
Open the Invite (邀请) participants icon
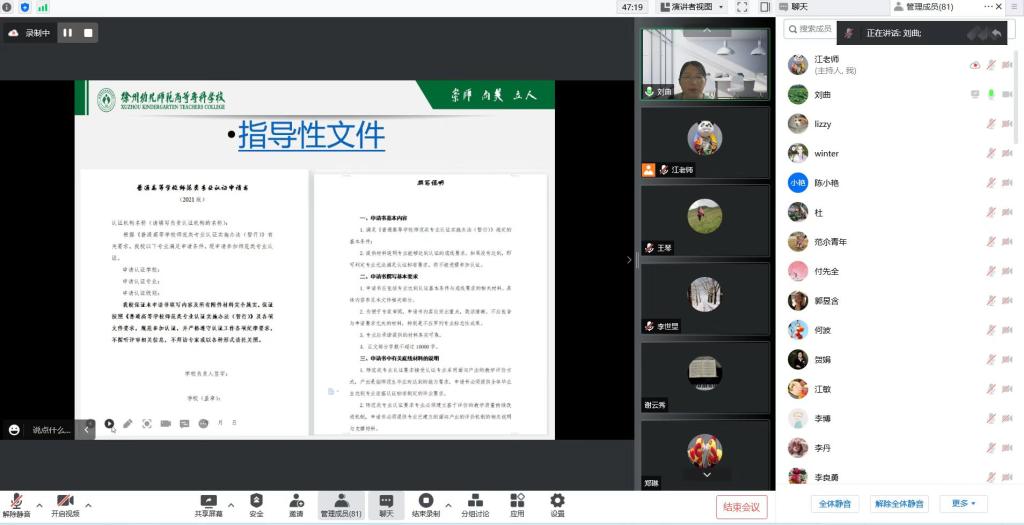point(296,500)
